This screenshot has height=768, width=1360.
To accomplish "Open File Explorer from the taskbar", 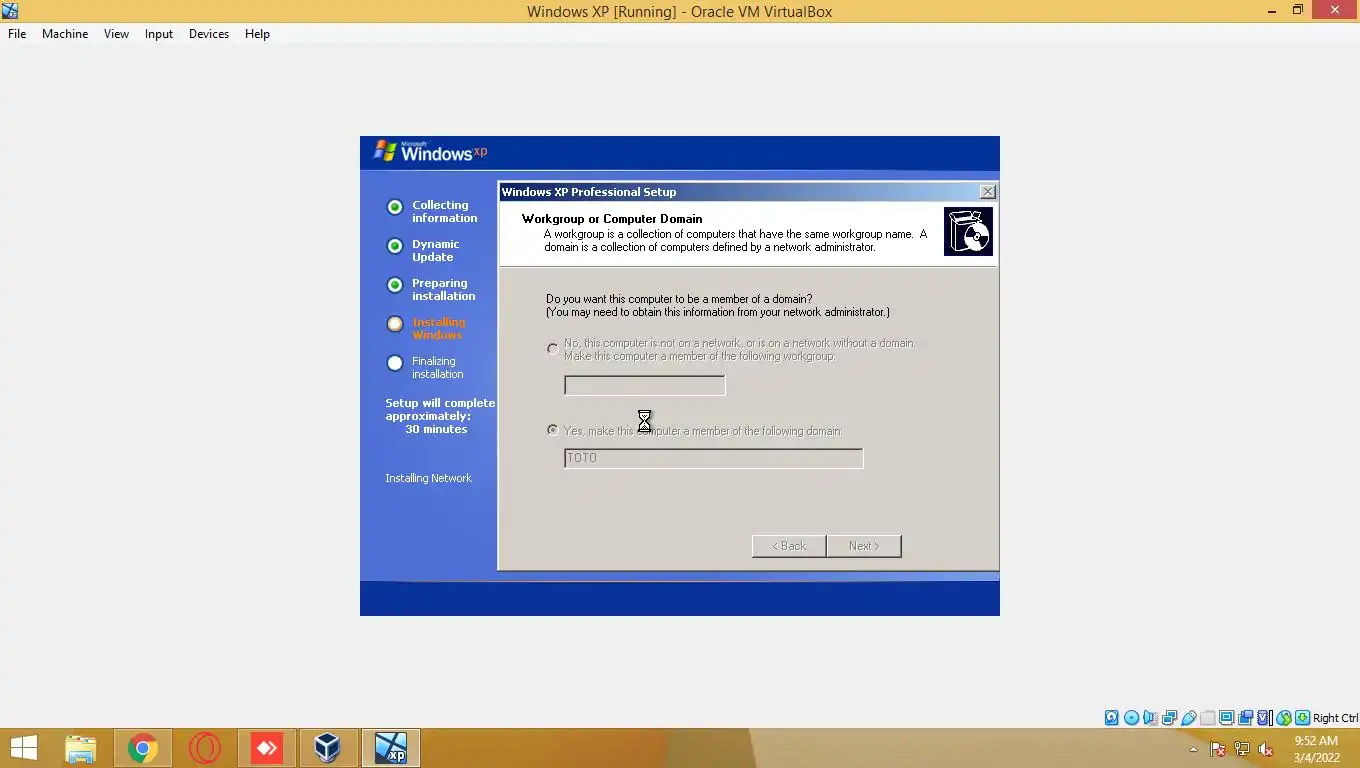I will [x=81, y=748].
